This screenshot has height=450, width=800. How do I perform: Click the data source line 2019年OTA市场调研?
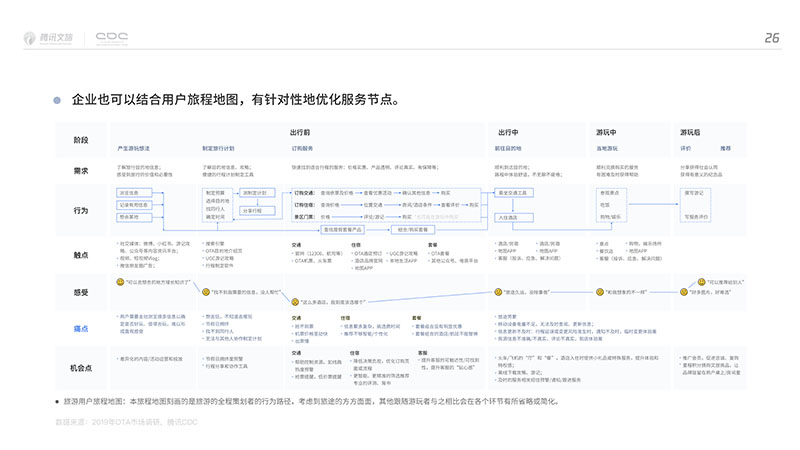point(126,422)
